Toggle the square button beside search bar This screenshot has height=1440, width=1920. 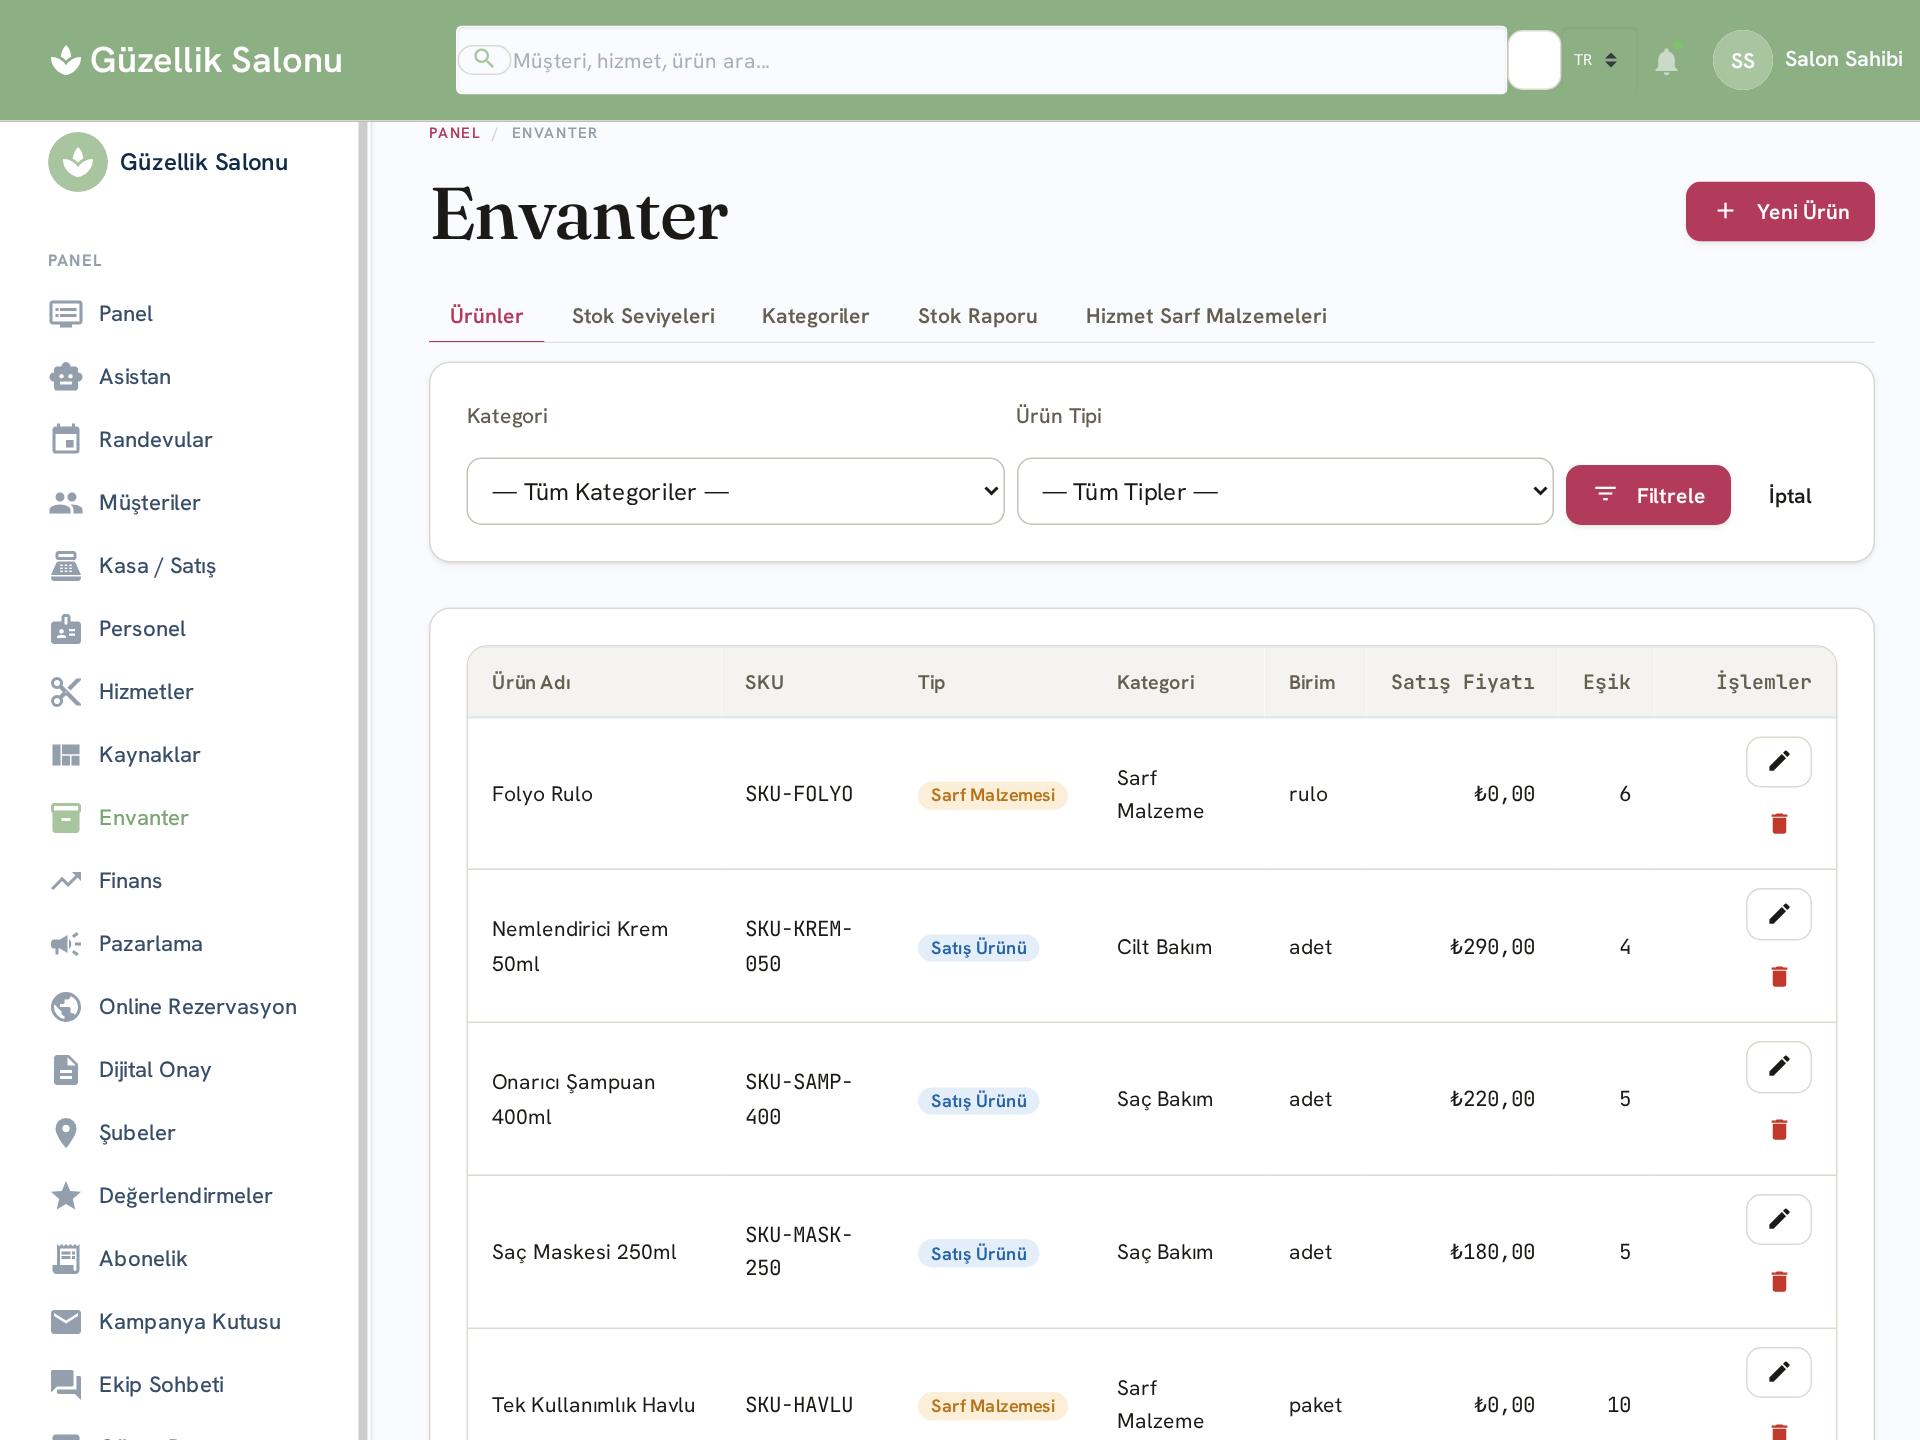point(1534,60)
